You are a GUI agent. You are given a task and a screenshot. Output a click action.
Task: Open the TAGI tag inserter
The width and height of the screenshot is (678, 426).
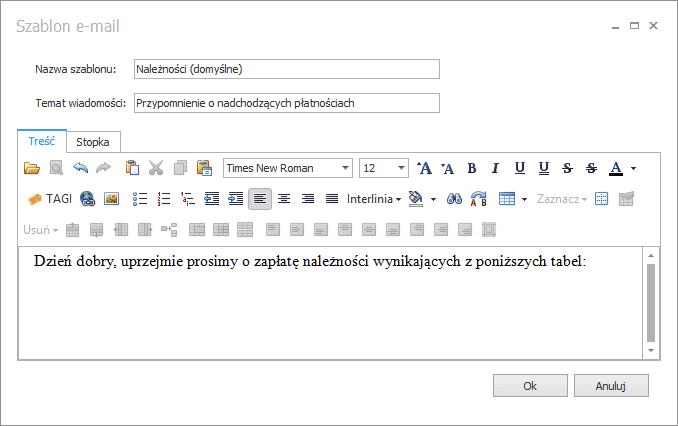(x=50, y=199)
